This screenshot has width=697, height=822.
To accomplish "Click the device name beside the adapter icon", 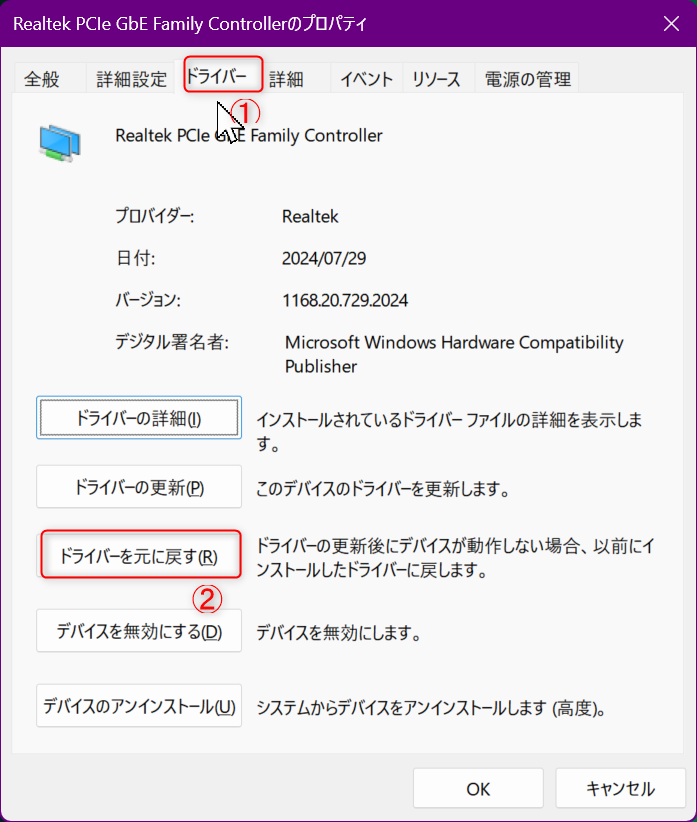I will point(249,136).
